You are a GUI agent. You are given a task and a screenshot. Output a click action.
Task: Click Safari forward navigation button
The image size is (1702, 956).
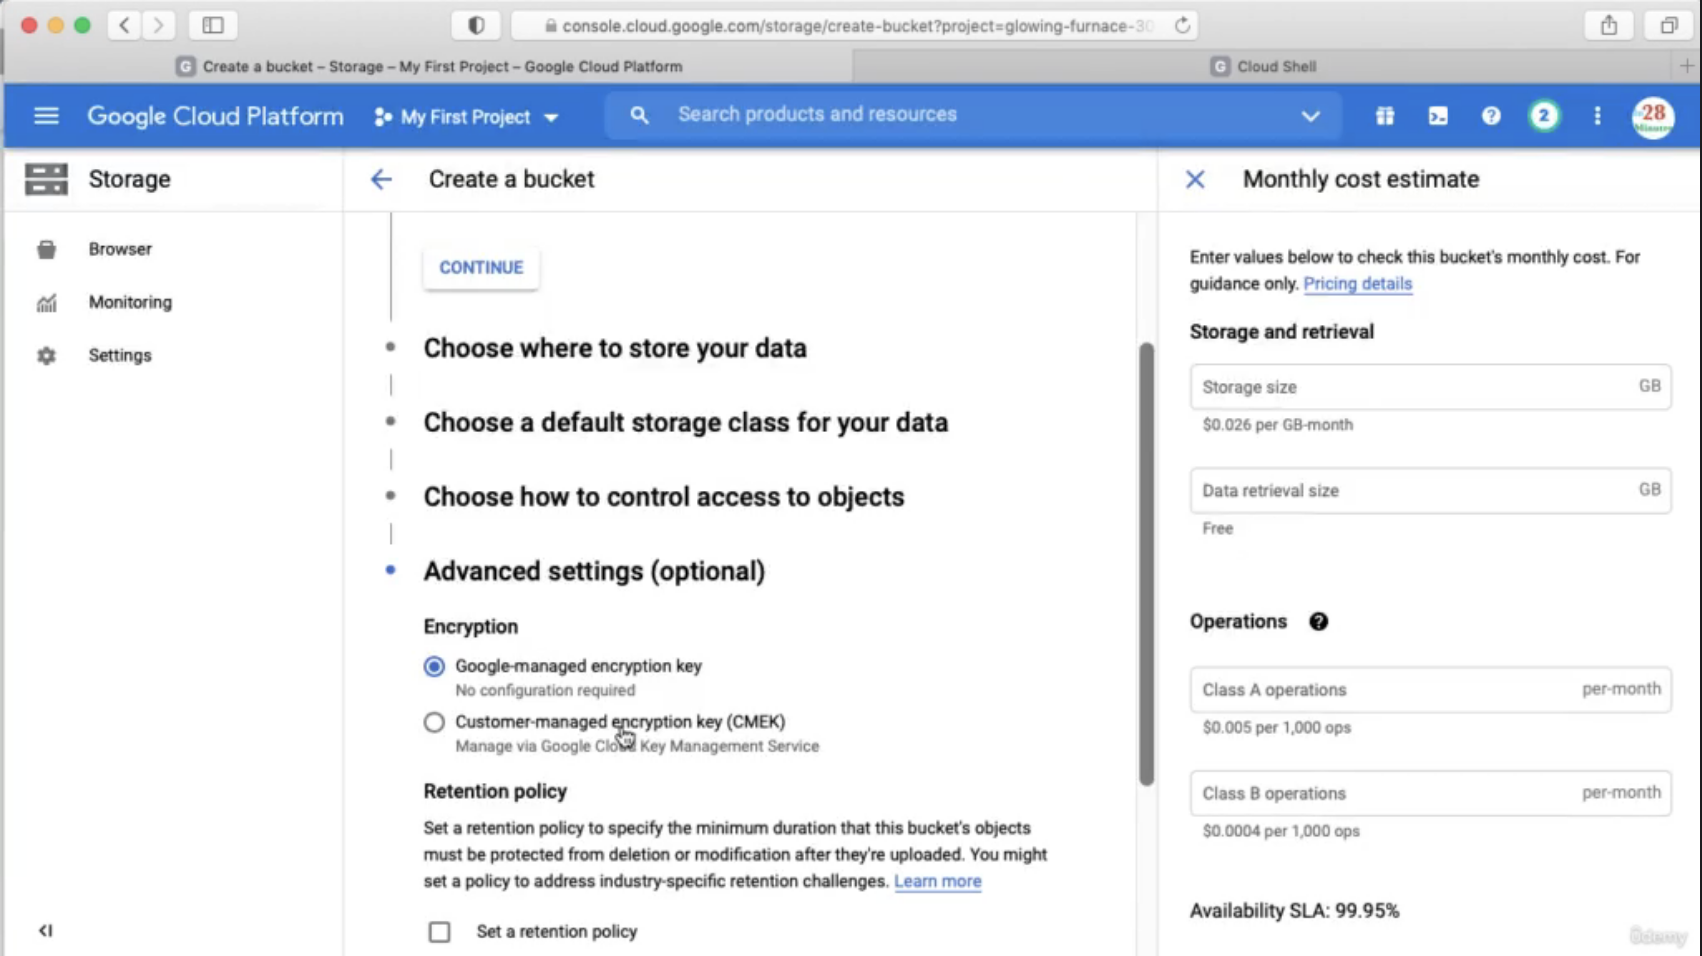158,25
